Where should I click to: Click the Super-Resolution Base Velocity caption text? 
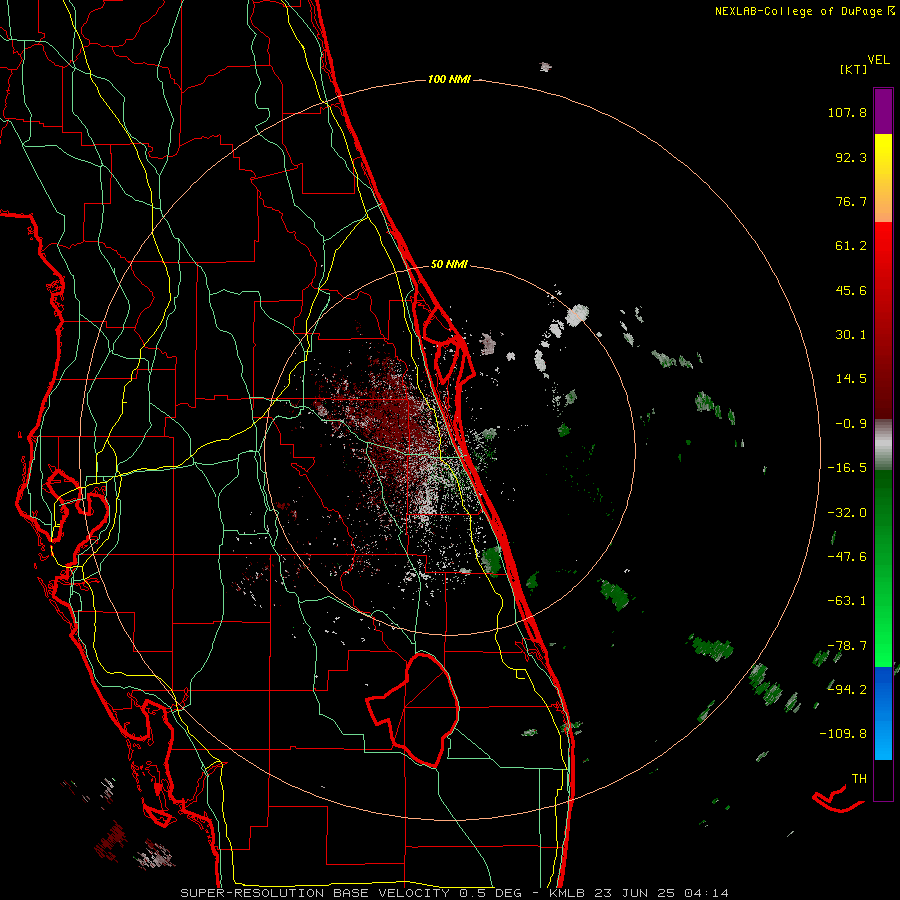[455, 893]
